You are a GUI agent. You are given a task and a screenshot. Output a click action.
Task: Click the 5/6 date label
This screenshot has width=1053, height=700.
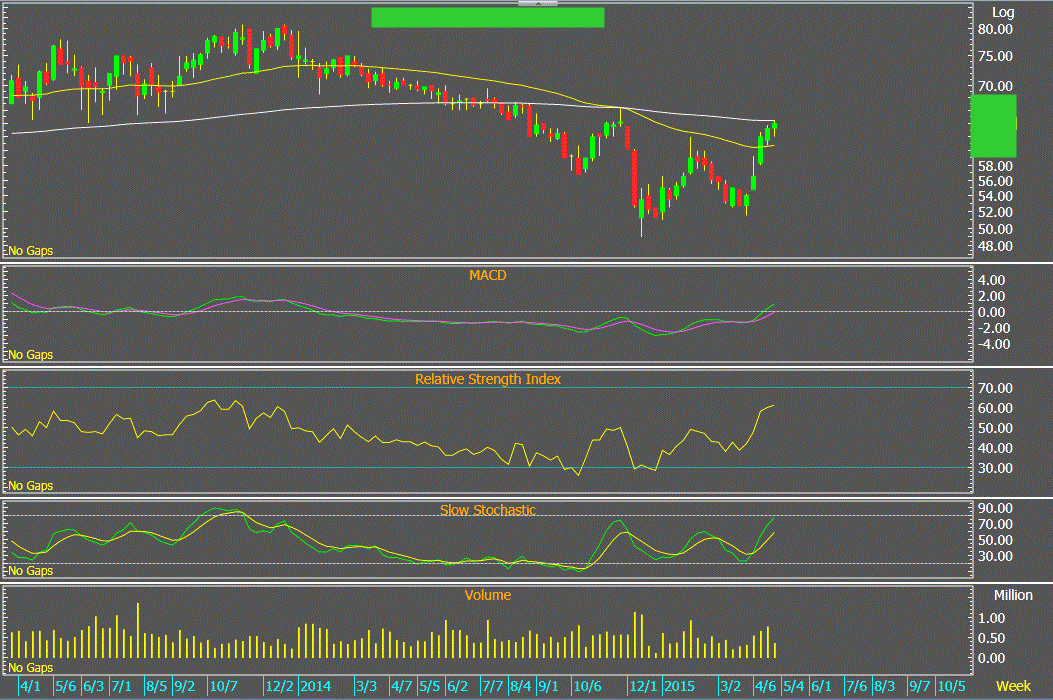65,686
